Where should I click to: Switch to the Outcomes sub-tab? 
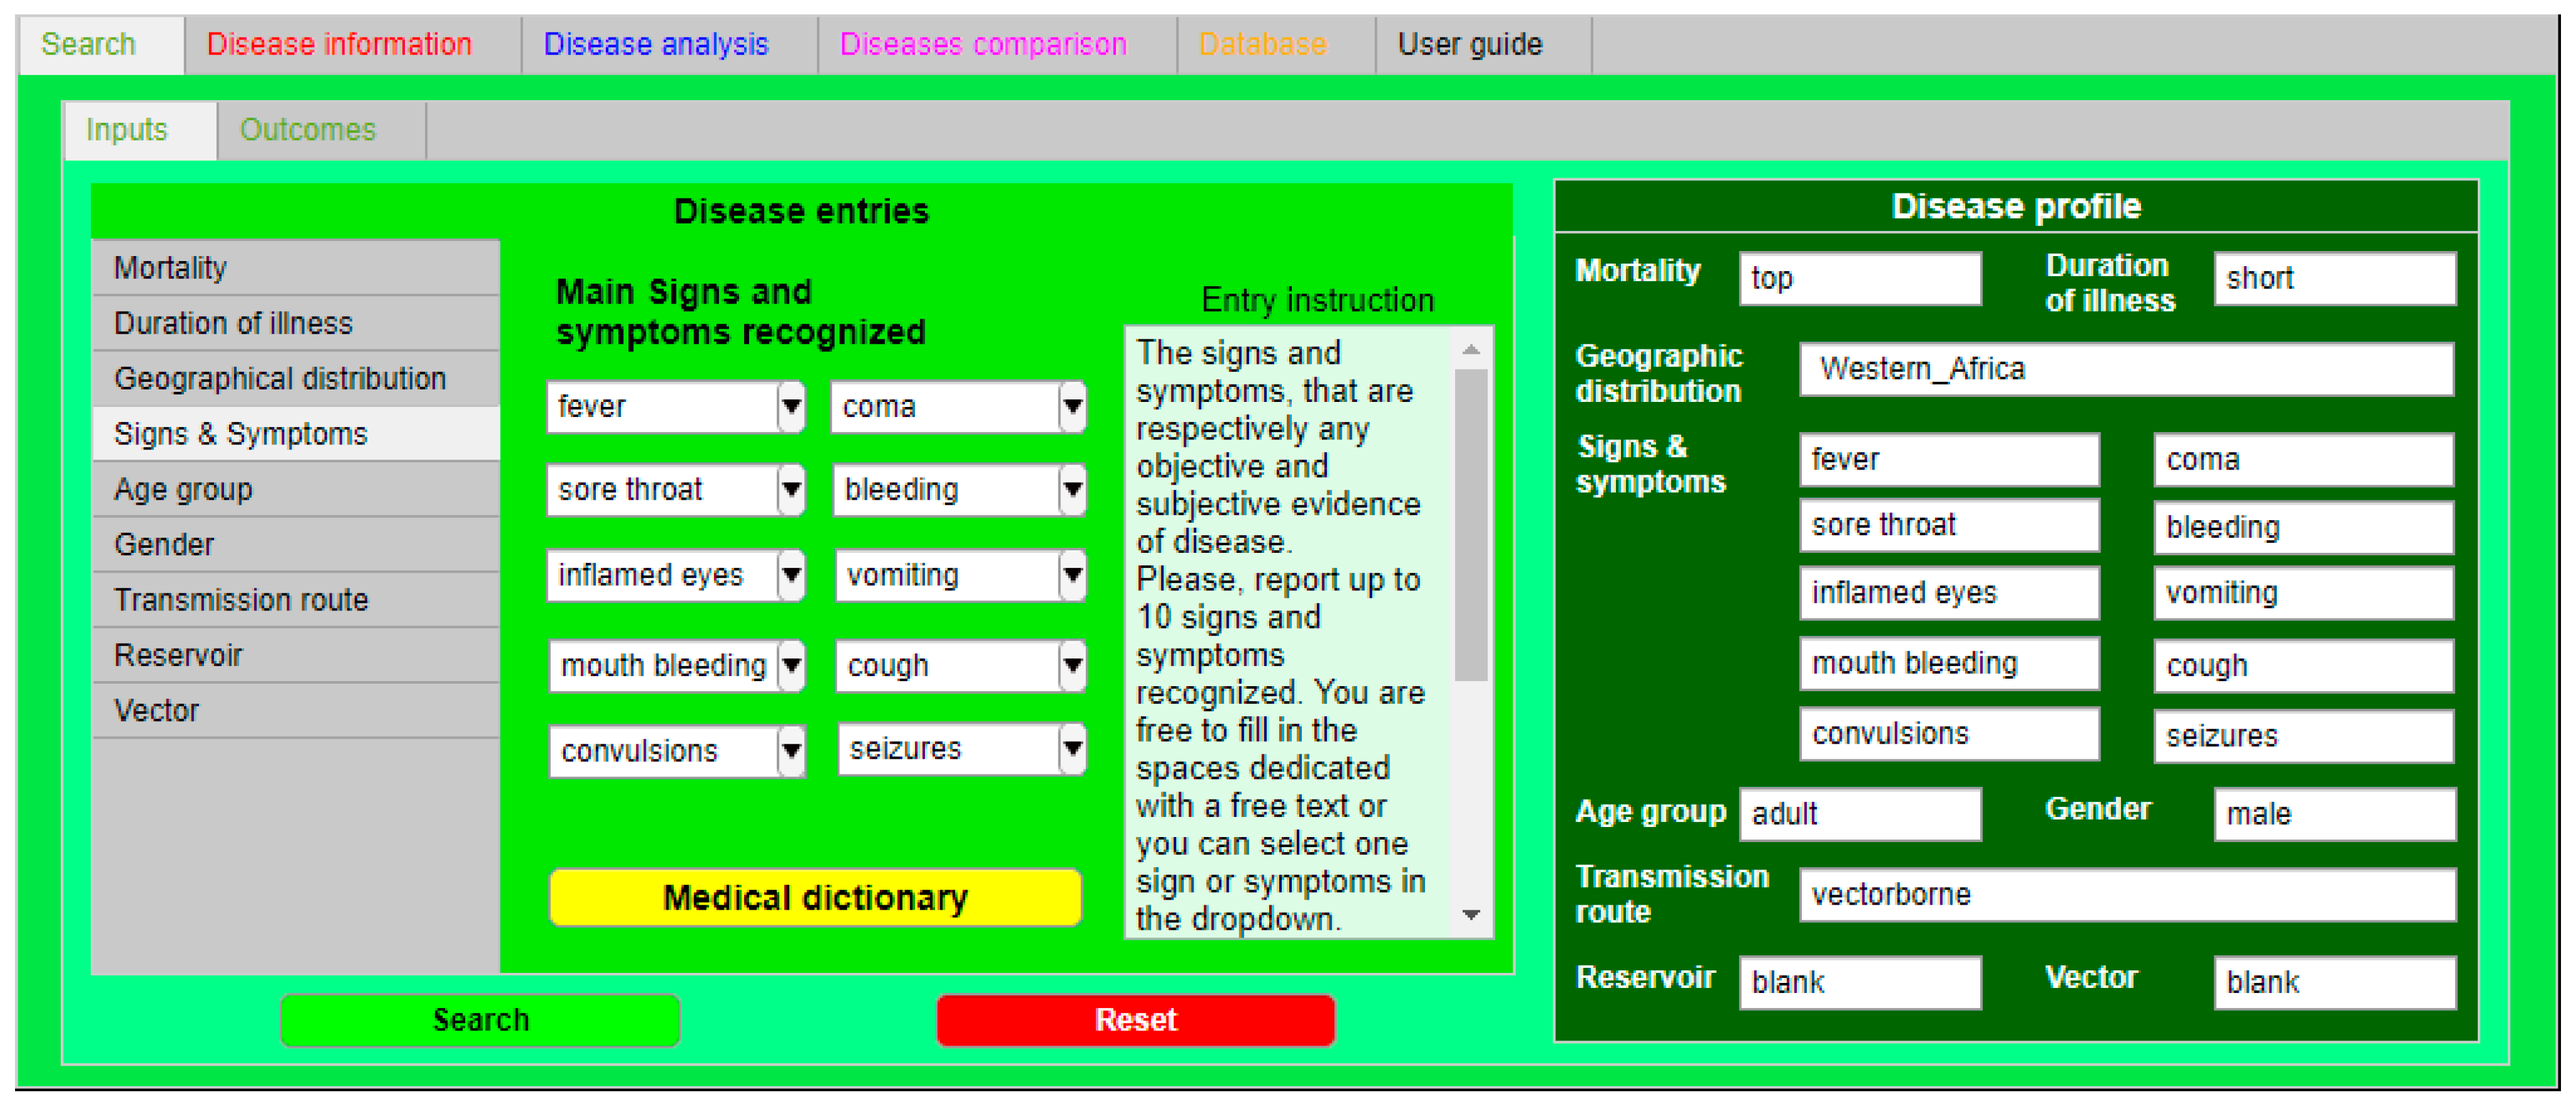(x=308, y=130)
